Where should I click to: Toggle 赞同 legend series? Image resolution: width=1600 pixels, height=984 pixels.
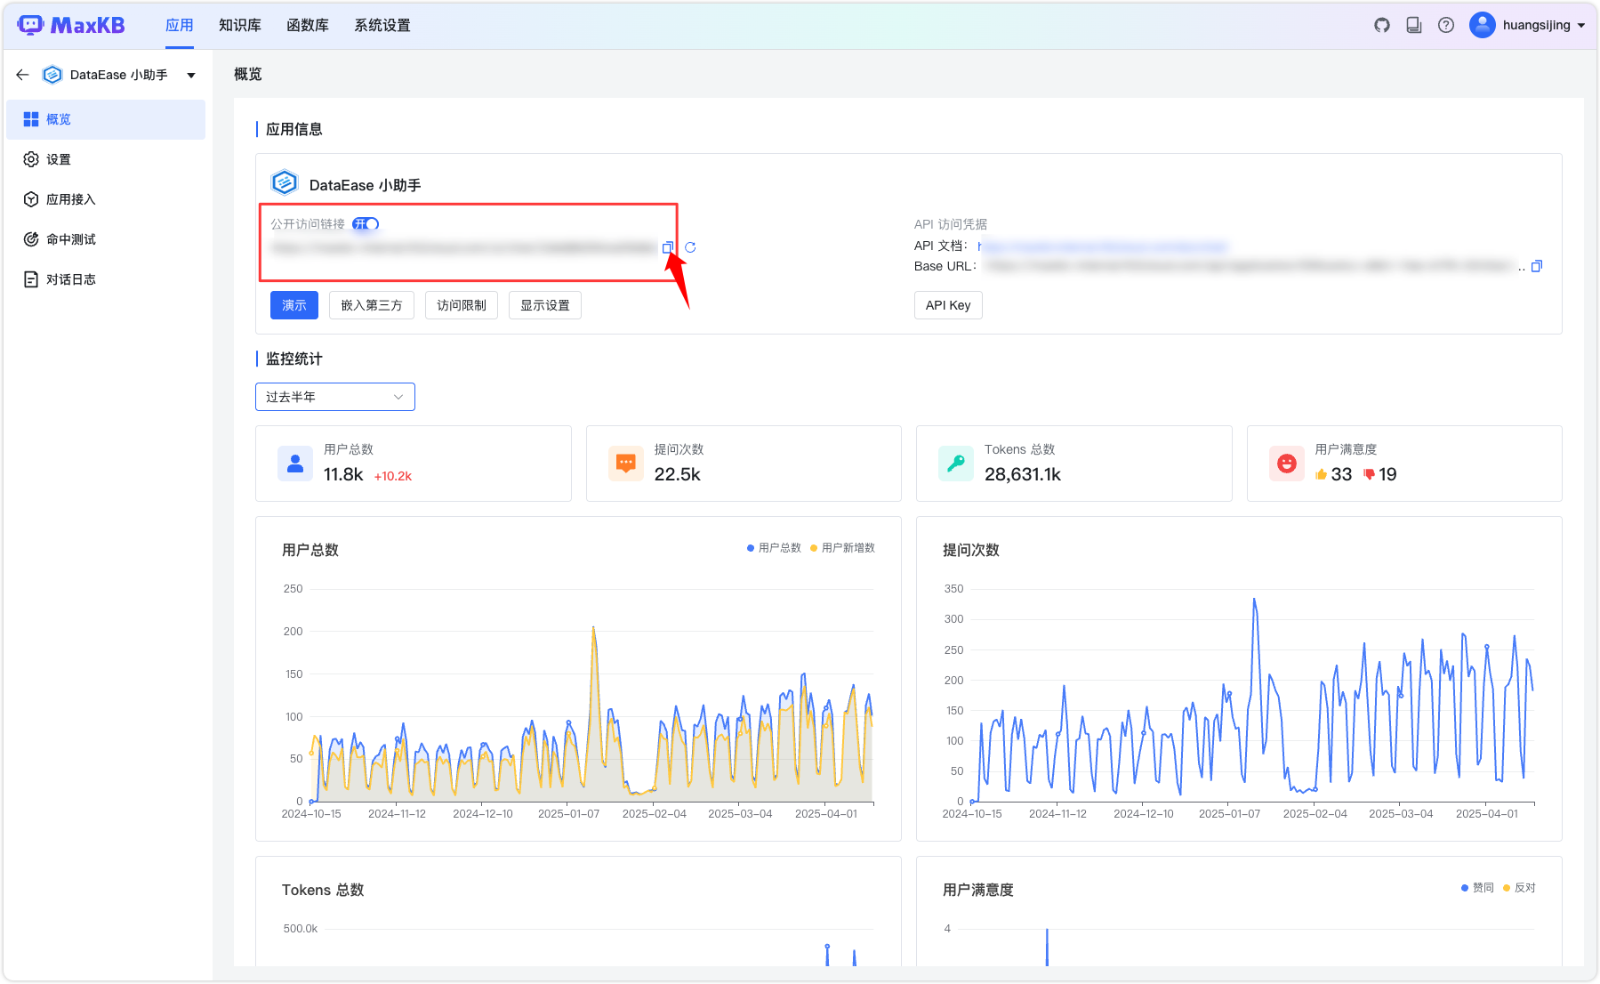click(x=1477, y=888)
